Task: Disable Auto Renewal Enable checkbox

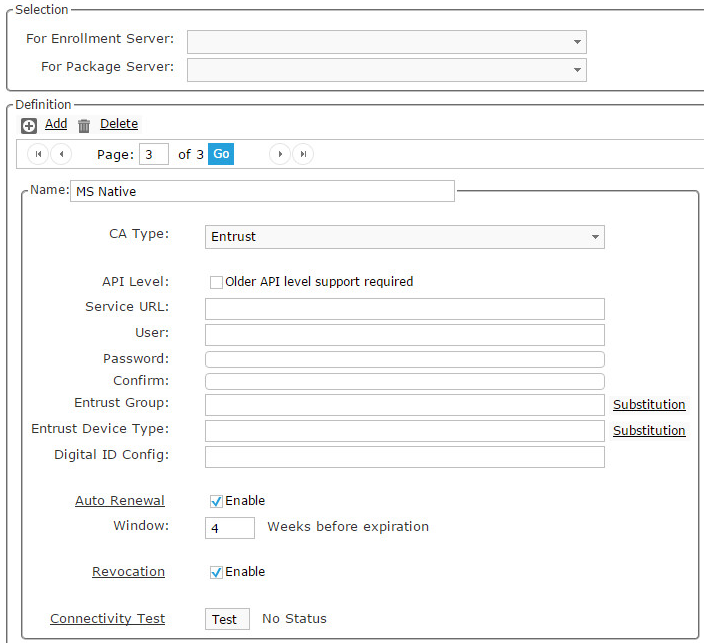Action: [216, 501]
